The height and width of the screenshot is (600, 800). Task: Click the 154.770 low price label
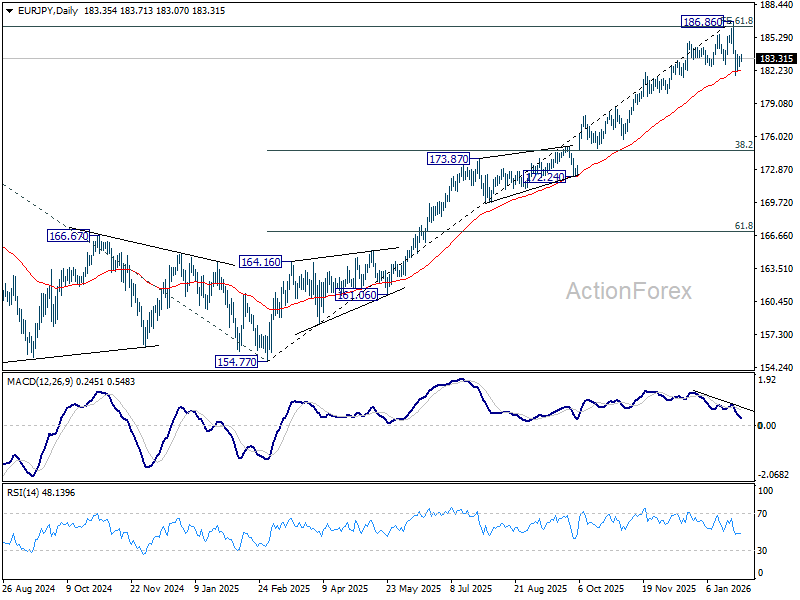pyautogui.click(x=236, y=362)
